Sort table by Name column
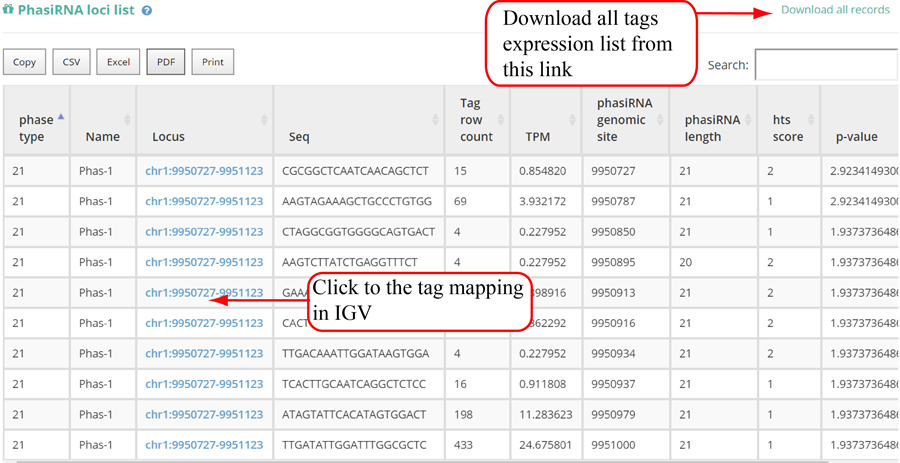The image size is (900, 463). [x=102, y=136]
